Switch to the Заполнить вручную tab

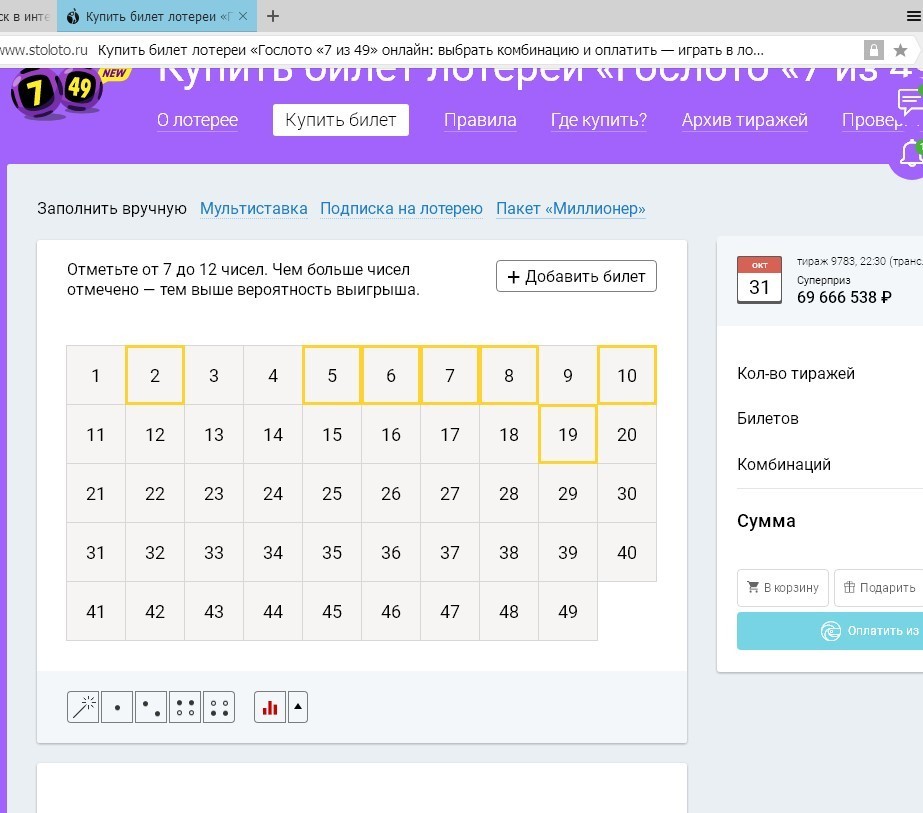[112, 208]
